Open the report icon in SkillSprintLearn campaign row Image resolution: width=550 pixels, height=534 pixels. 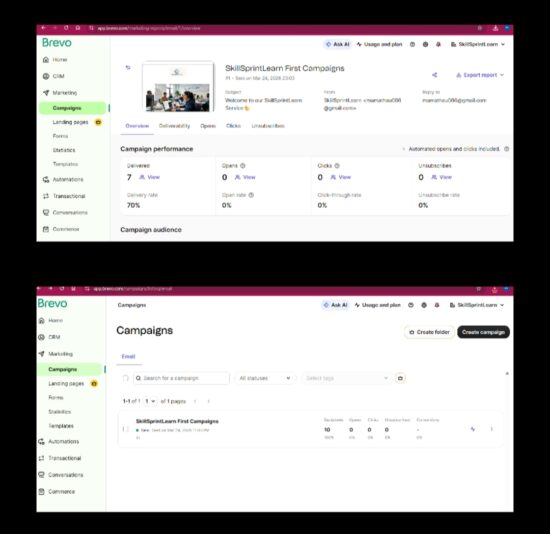click(472, 429)
